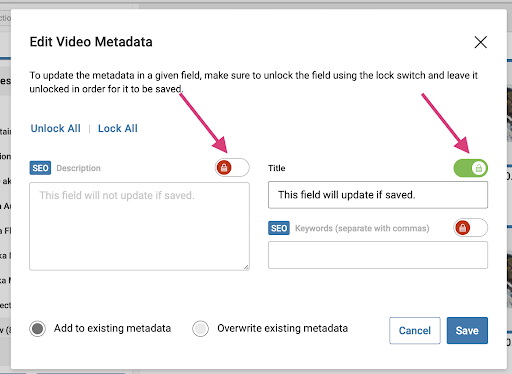
Task: Click the resize grip of the Description box
Action: 246,267
